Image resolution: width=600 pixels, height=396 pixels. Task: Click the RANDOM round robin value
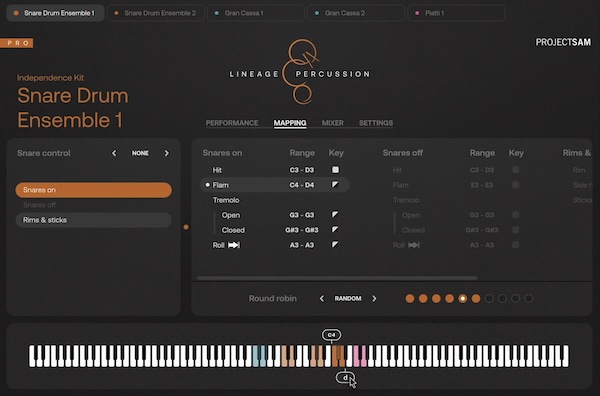pos(348,298)
